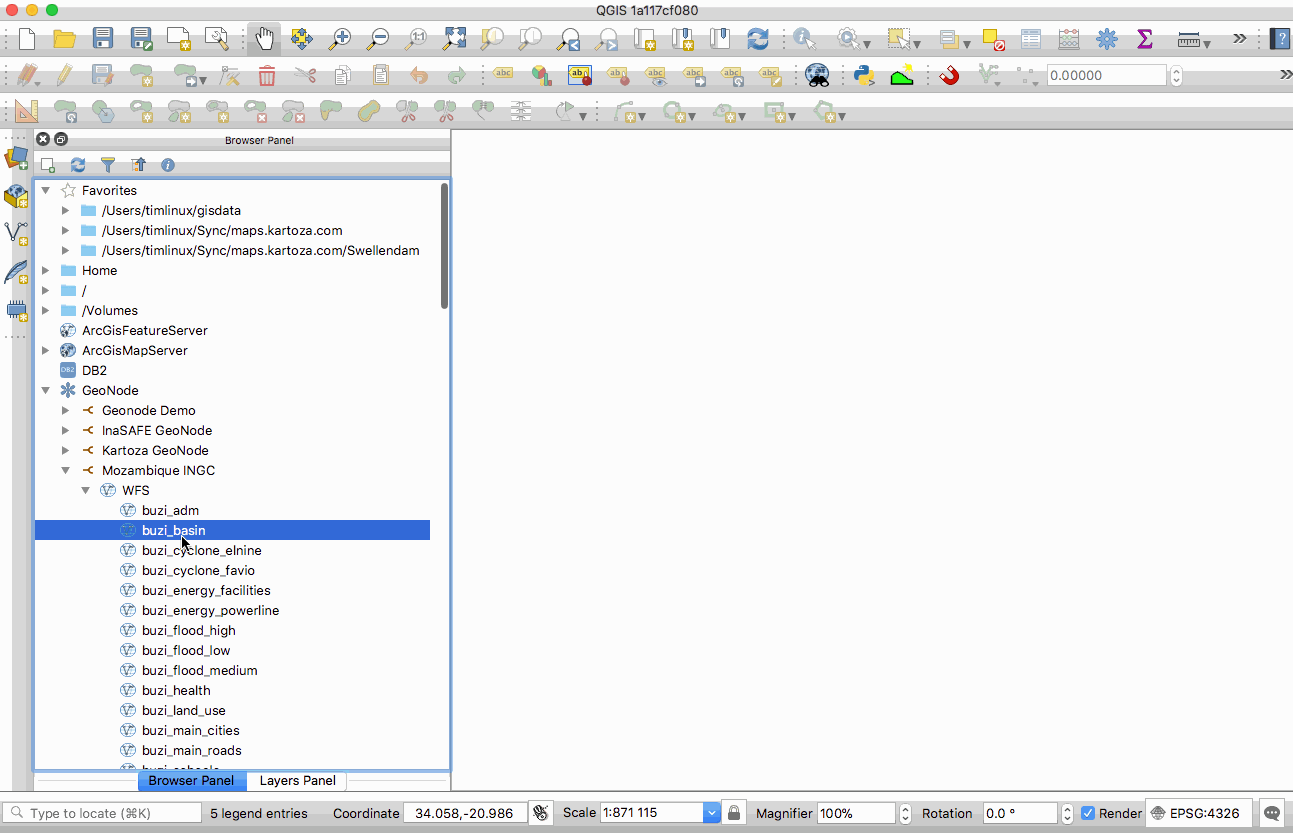Screen dimensions: 1293x833
Task: Expand the Kartoza GeoNode entry
Action: click(x=66, y=450)
